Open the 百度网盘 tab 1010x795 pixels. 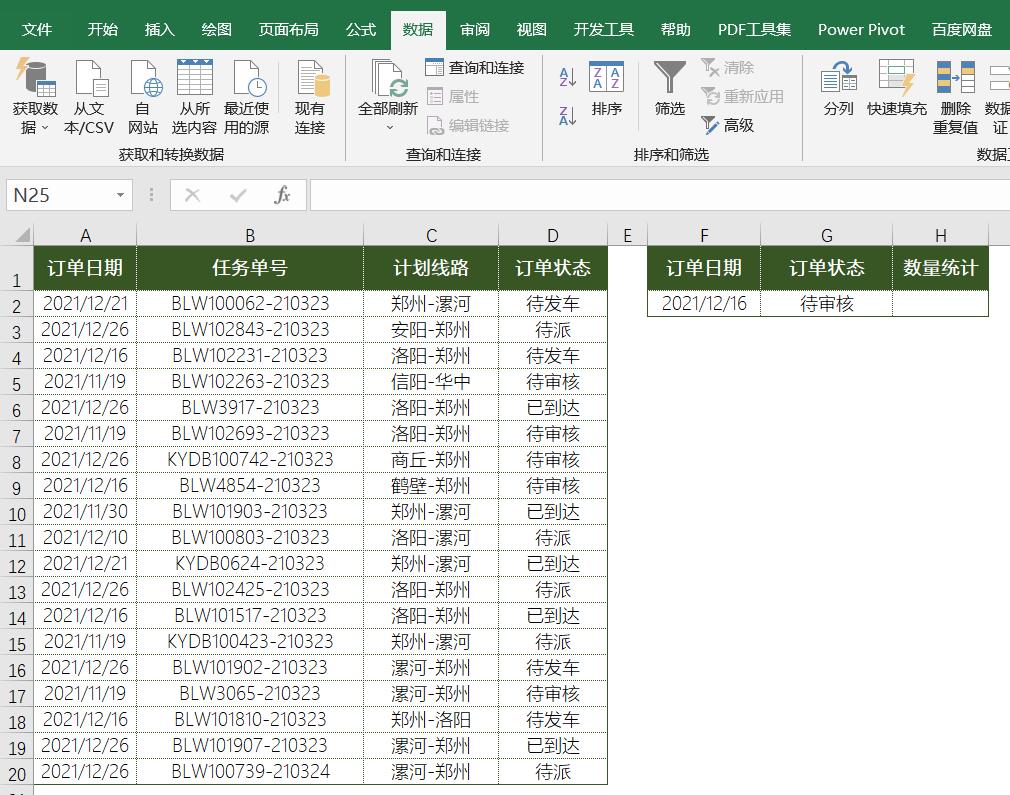tap(961, 30)
